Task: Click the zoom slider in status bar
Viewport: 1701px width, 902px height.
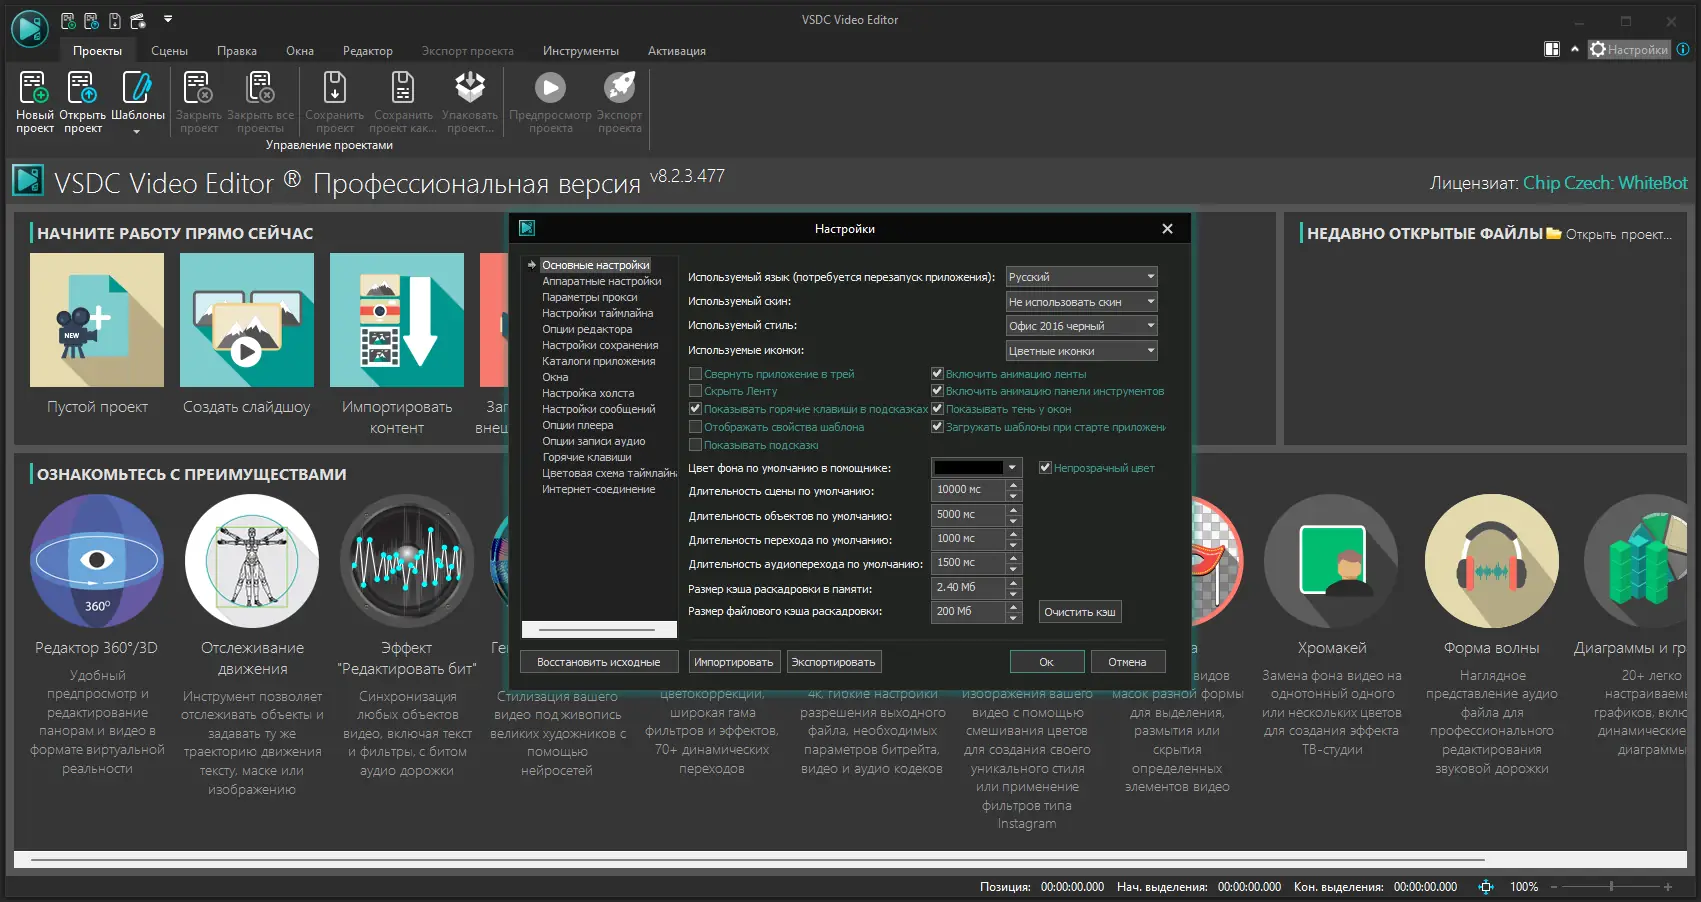Action: coord(1611,887)
